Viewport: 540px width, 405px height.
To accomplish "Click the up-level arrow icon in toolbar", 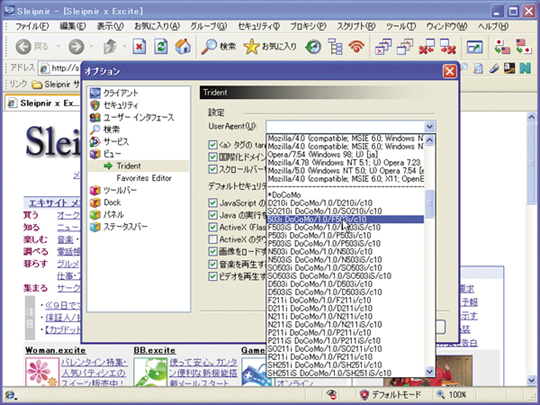I will [110, 46].
